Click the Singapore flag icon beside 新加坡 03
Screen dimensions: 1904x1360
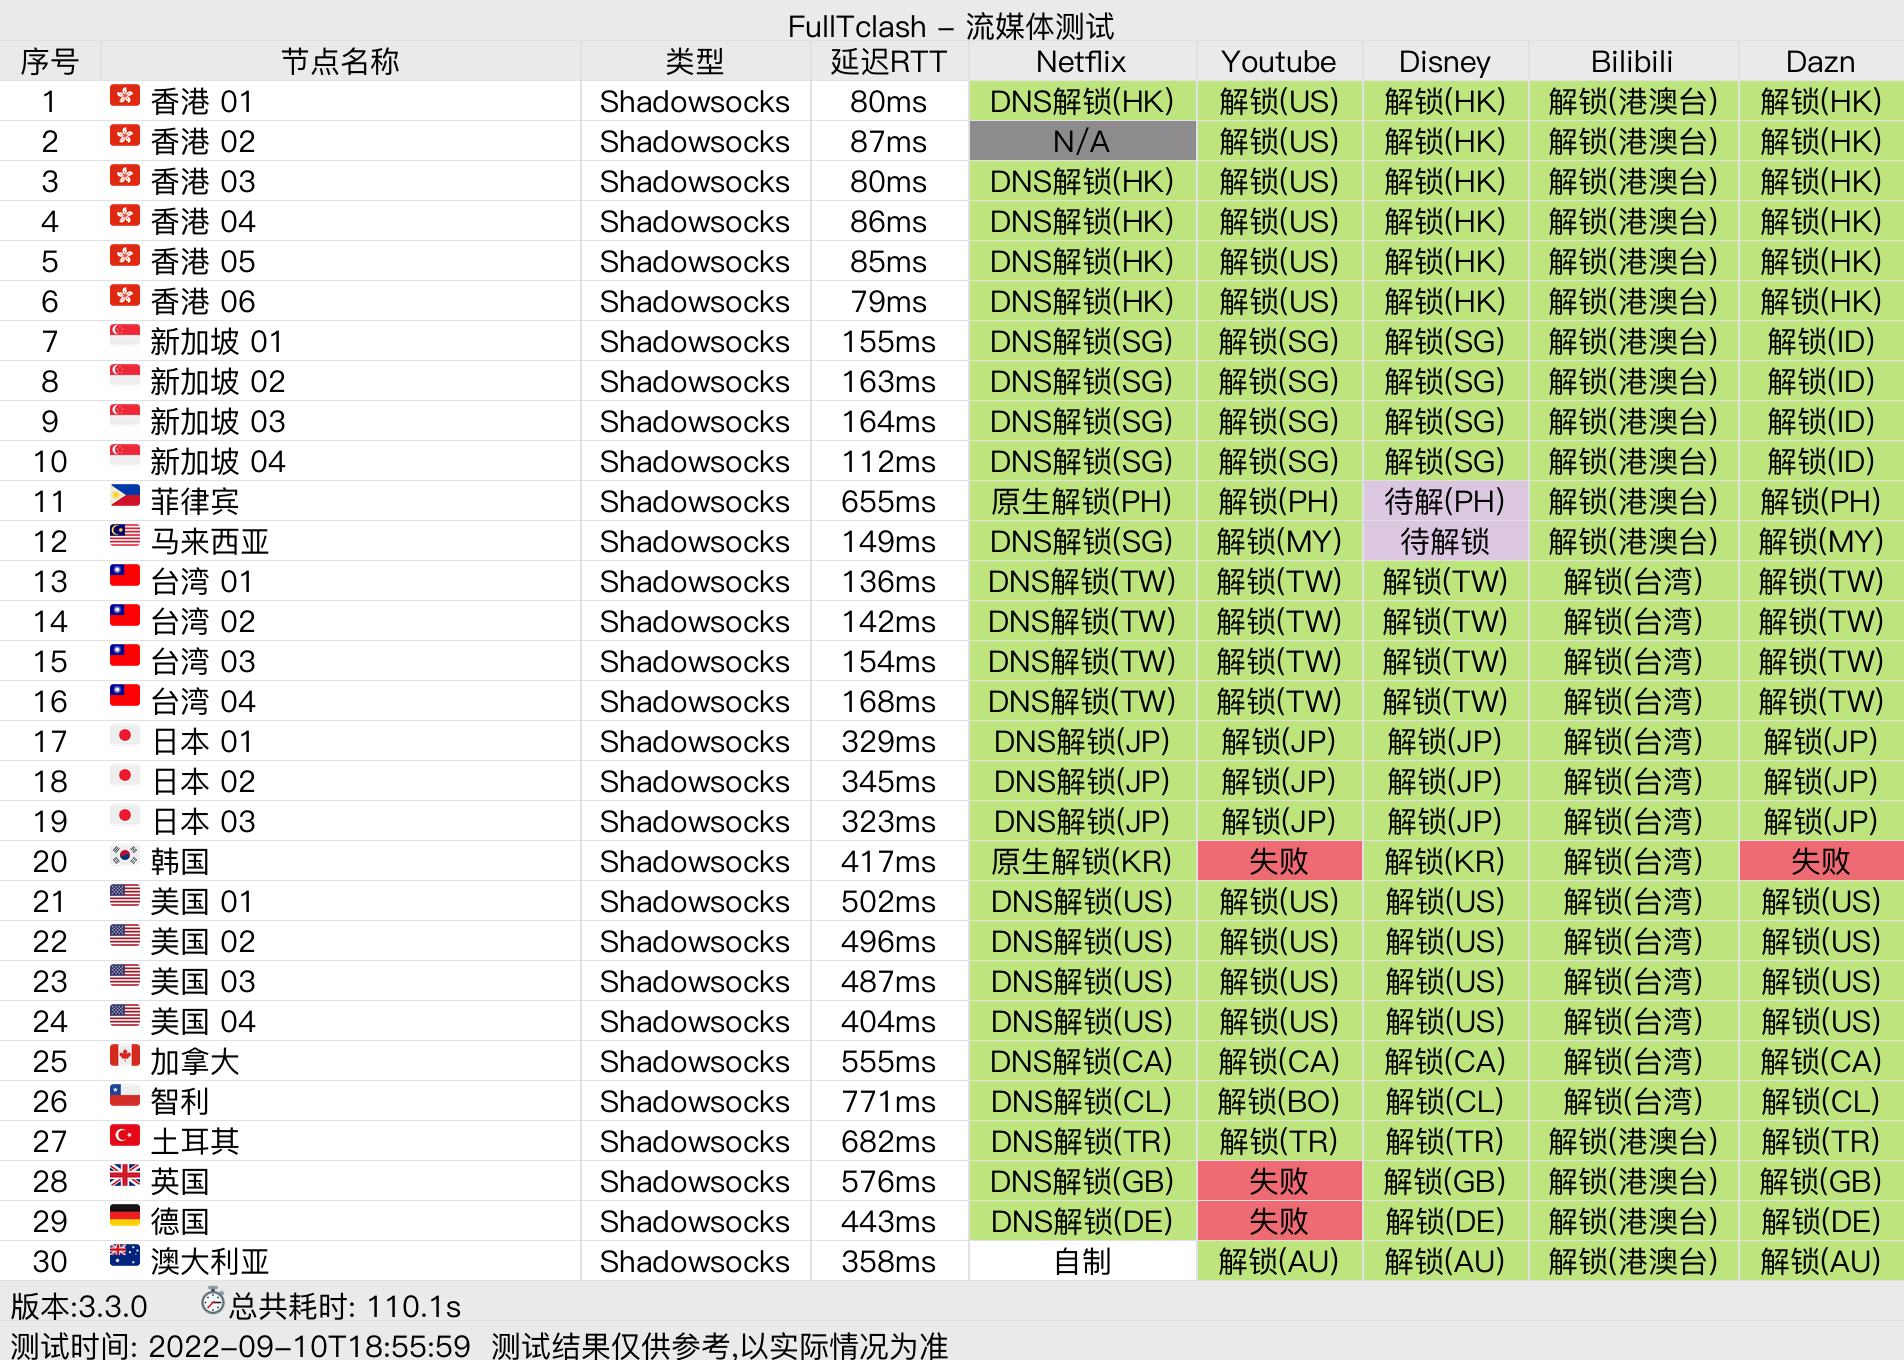click(125, 416)
